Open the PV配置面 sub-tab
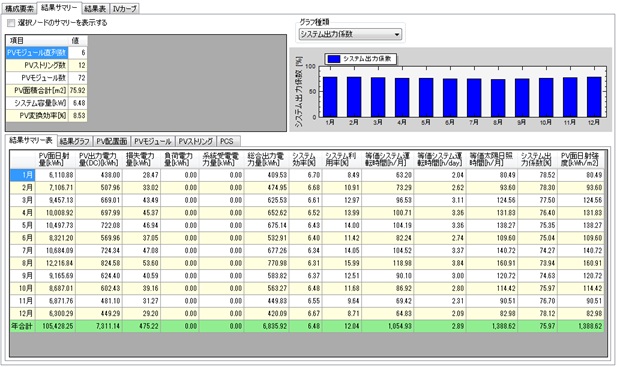Viewport: 617px width, 367px height. 112,141
